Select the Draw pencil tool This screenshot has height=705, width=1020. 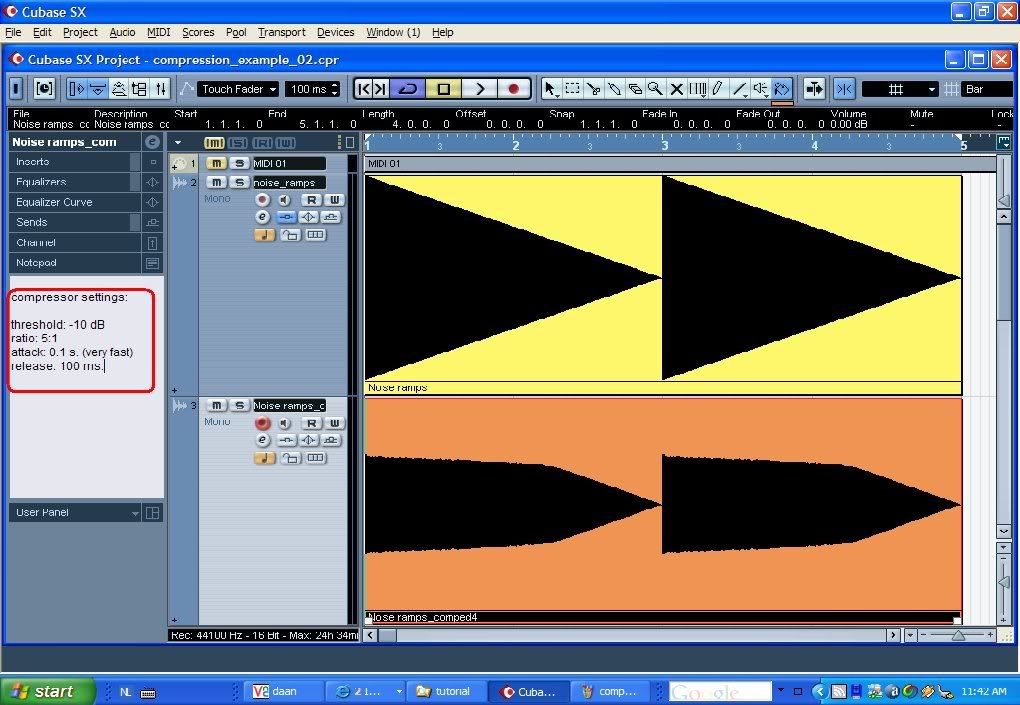coord(718,88)
